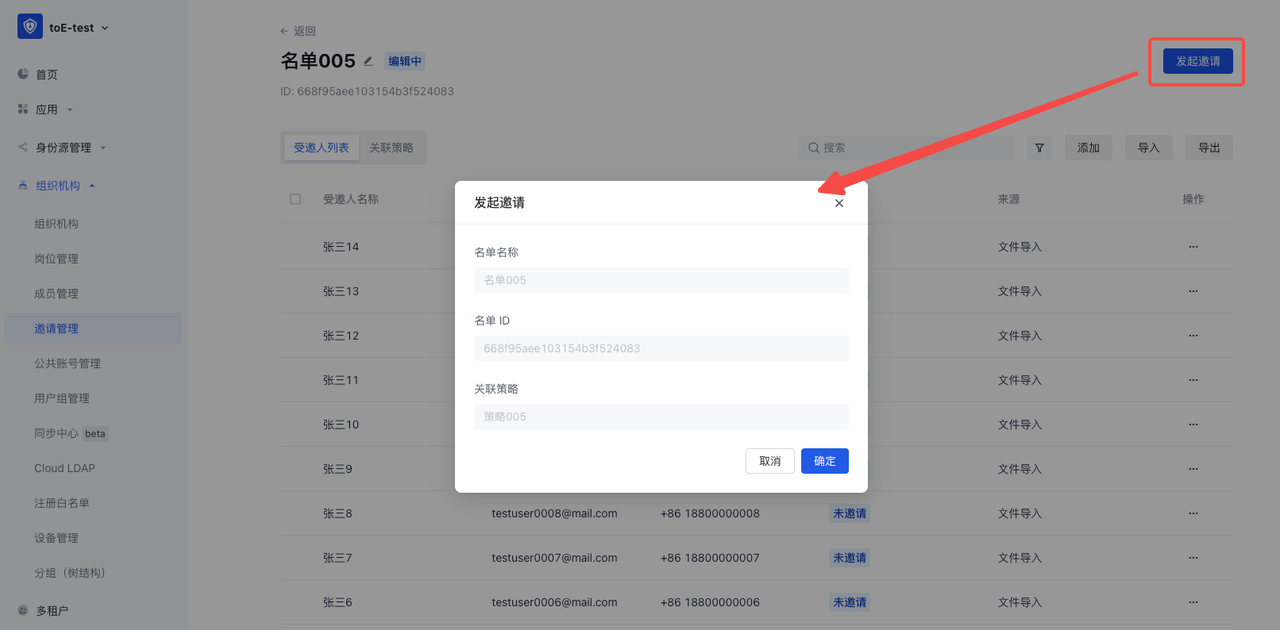Screen dimensions: 1280x630
Task: Click the filter funnel icon
Action: click(x=1039, y=148)
